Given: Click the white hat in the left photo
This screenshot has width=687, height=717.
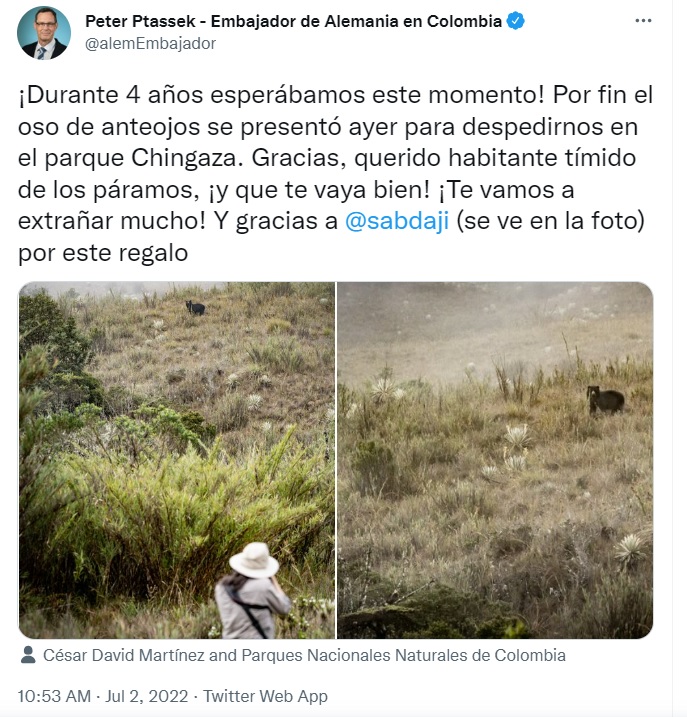Looking at the screenshot, I should [254, 560].
